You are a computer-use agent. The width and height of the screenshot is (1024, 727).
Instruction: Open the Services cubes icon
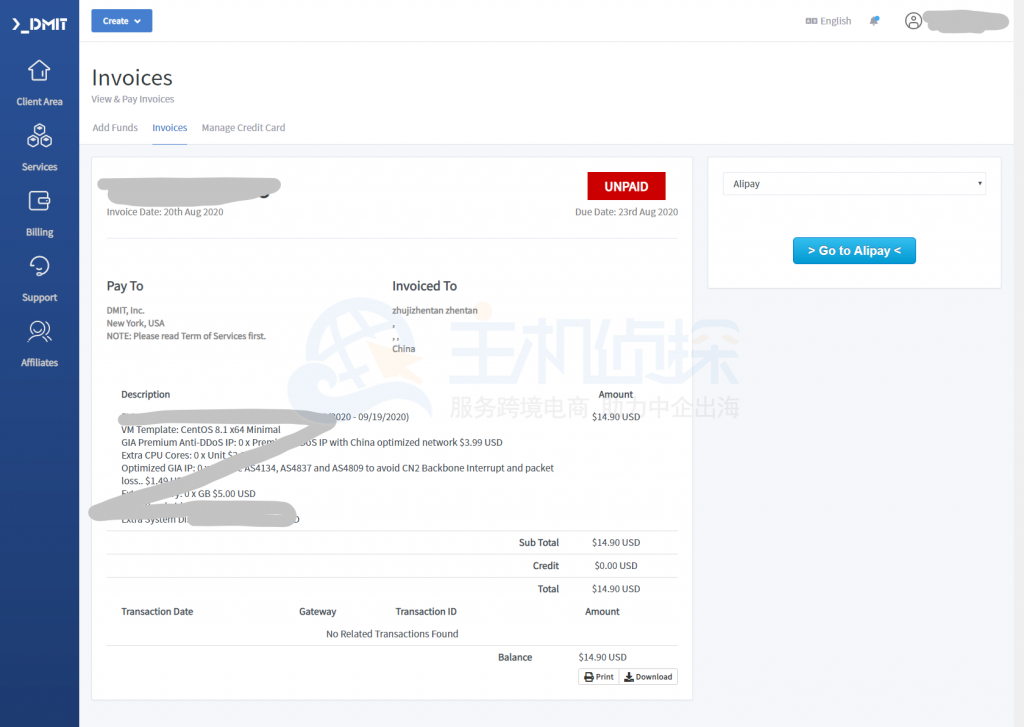39,135
